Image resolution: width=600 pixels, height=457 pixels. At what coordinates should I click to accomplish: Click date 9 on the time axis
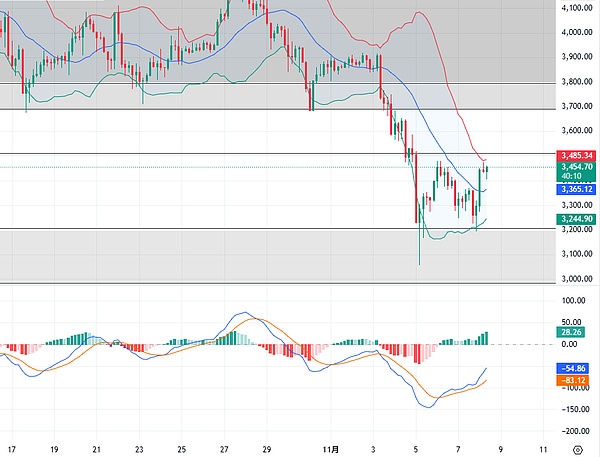(x=500, y=449)
